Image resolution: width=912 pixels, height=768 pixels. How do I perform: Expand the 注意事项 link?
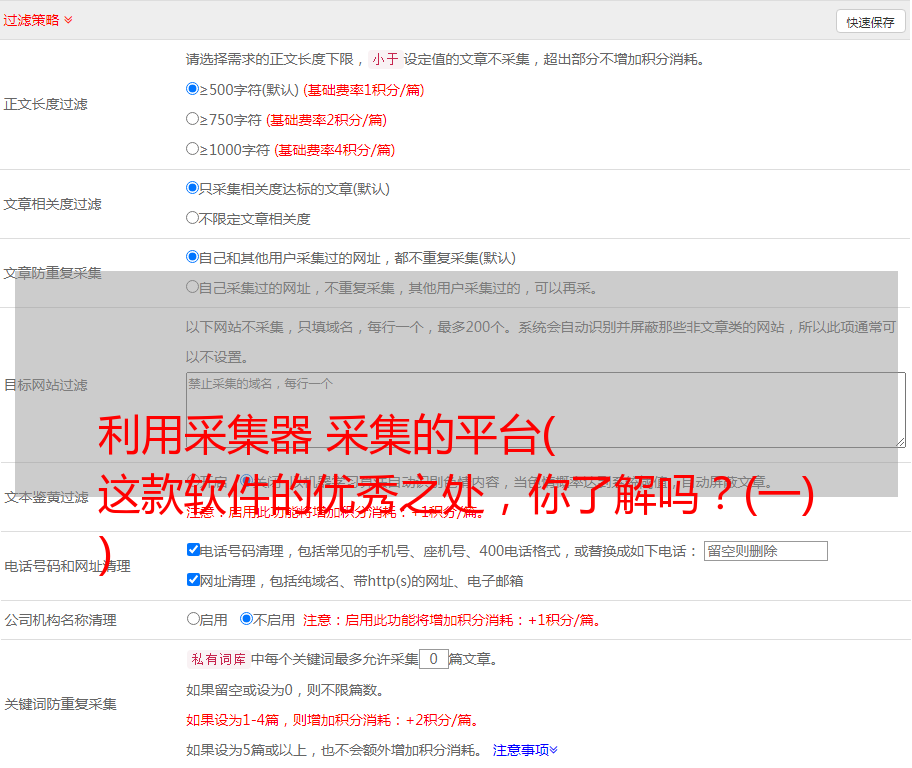click(525, 750)
